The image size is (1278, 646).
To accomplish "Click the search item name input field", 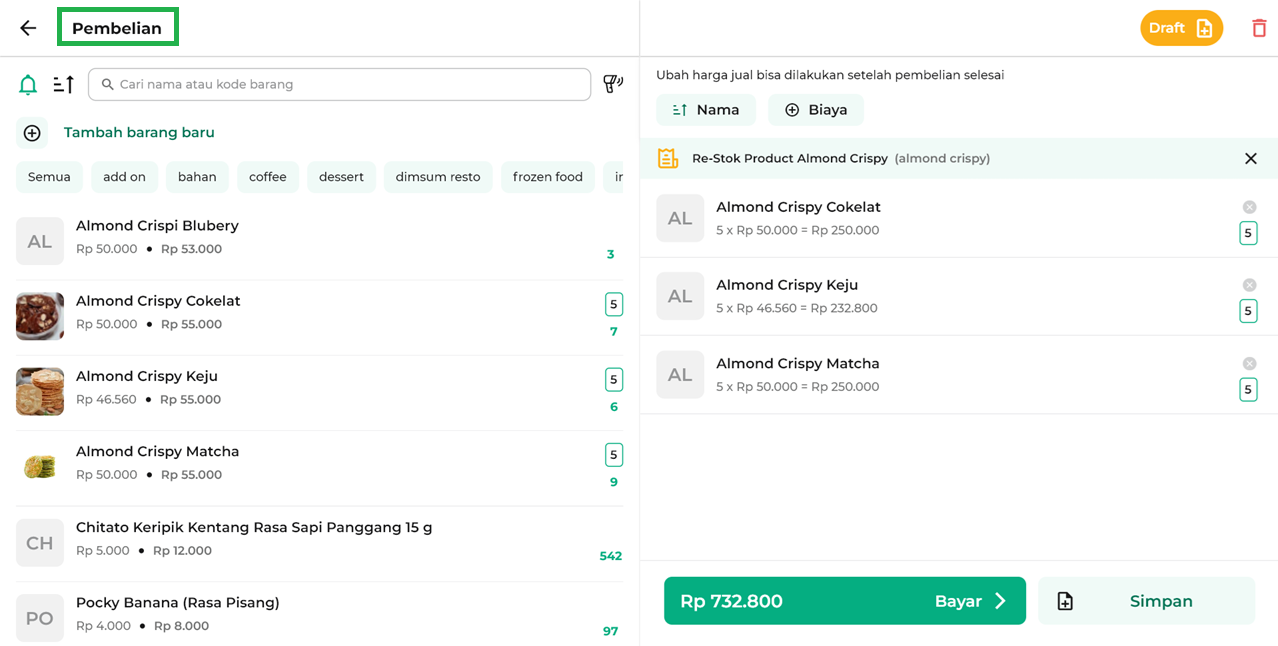I will click(x=340, y=85).
